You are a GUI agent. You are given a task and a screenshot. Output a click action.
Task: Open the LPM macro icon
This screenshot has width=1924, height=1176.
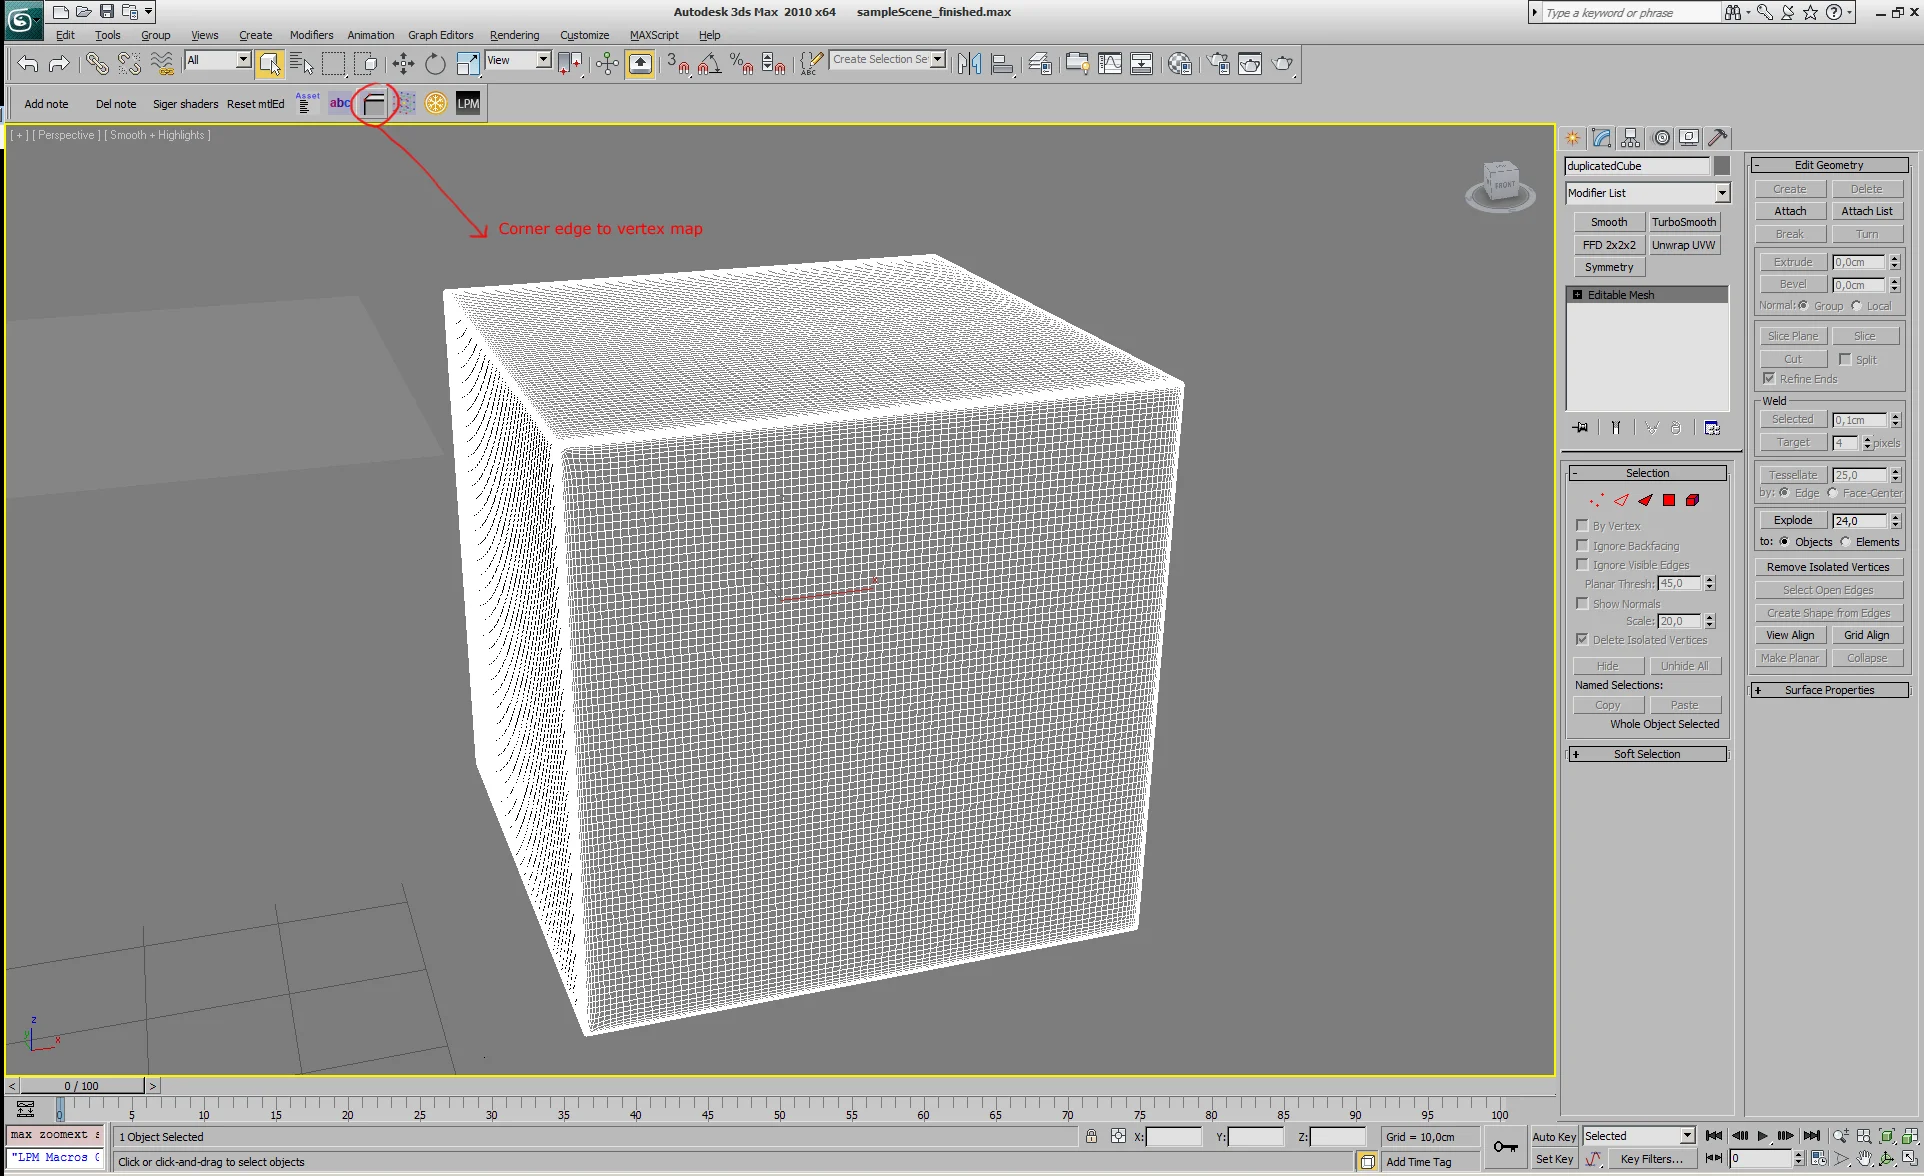pyautogui.click(x=468, y=103)
